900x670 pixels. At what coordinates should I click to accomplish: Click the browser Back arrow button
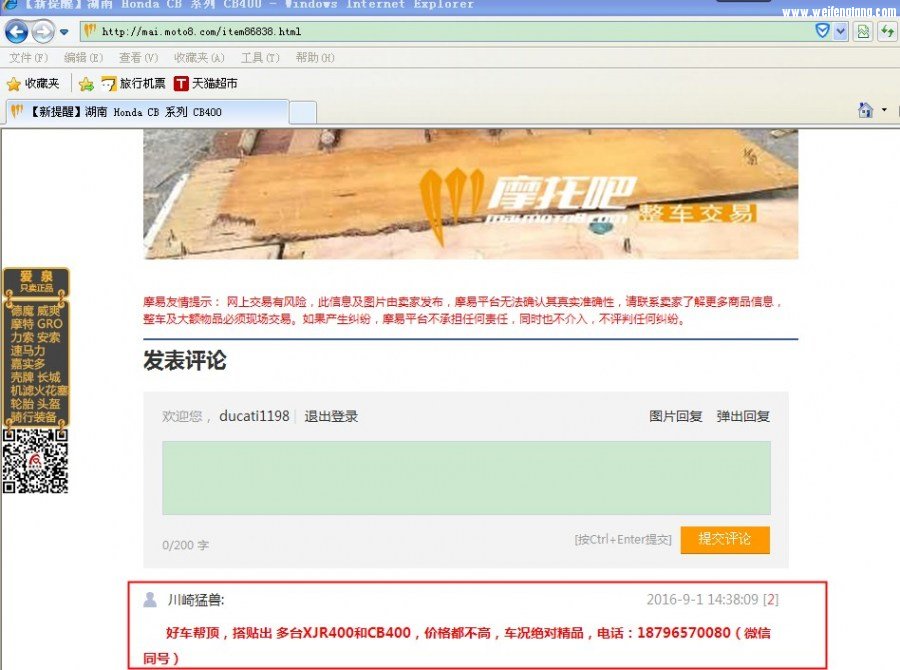click(x=17, y=32)
